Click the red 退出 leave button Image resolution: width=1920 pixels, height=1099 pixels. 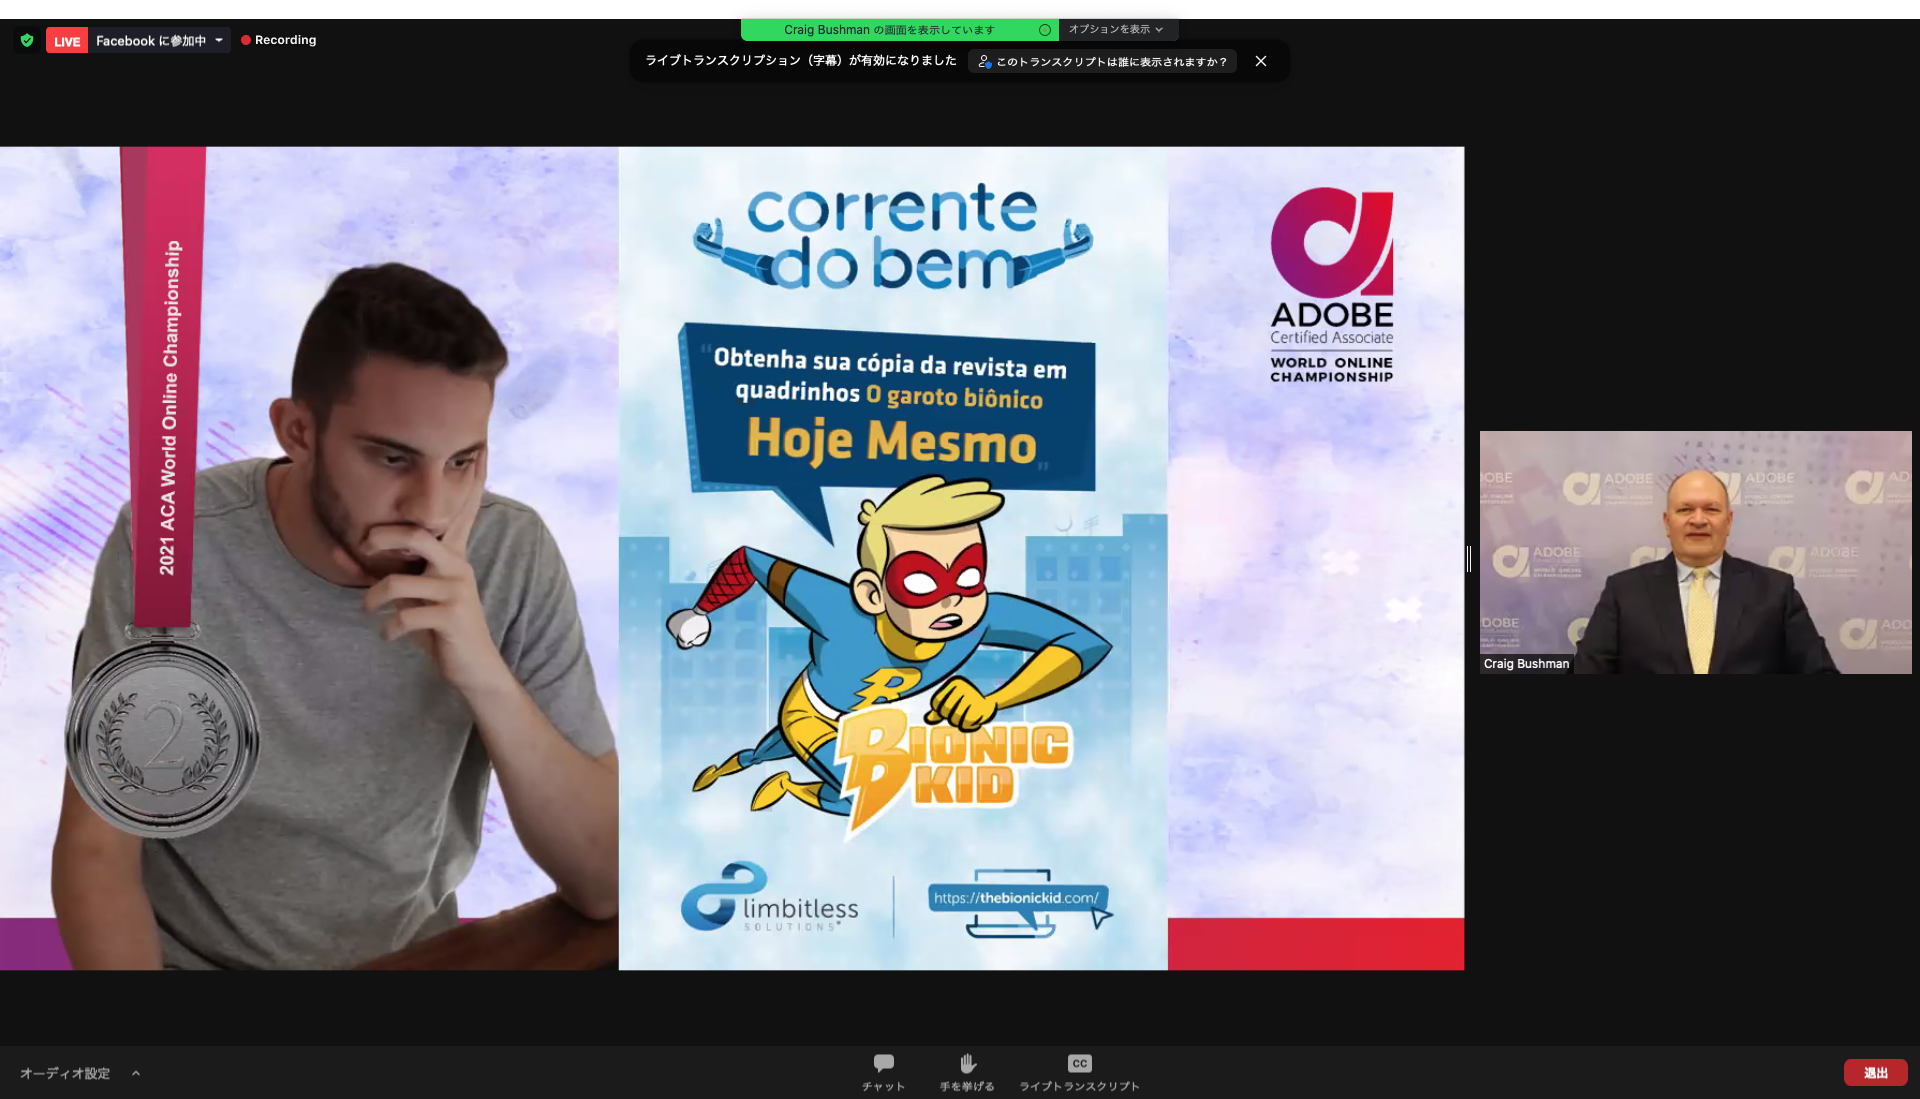pyautogui.click(x=1875, y=1073)
